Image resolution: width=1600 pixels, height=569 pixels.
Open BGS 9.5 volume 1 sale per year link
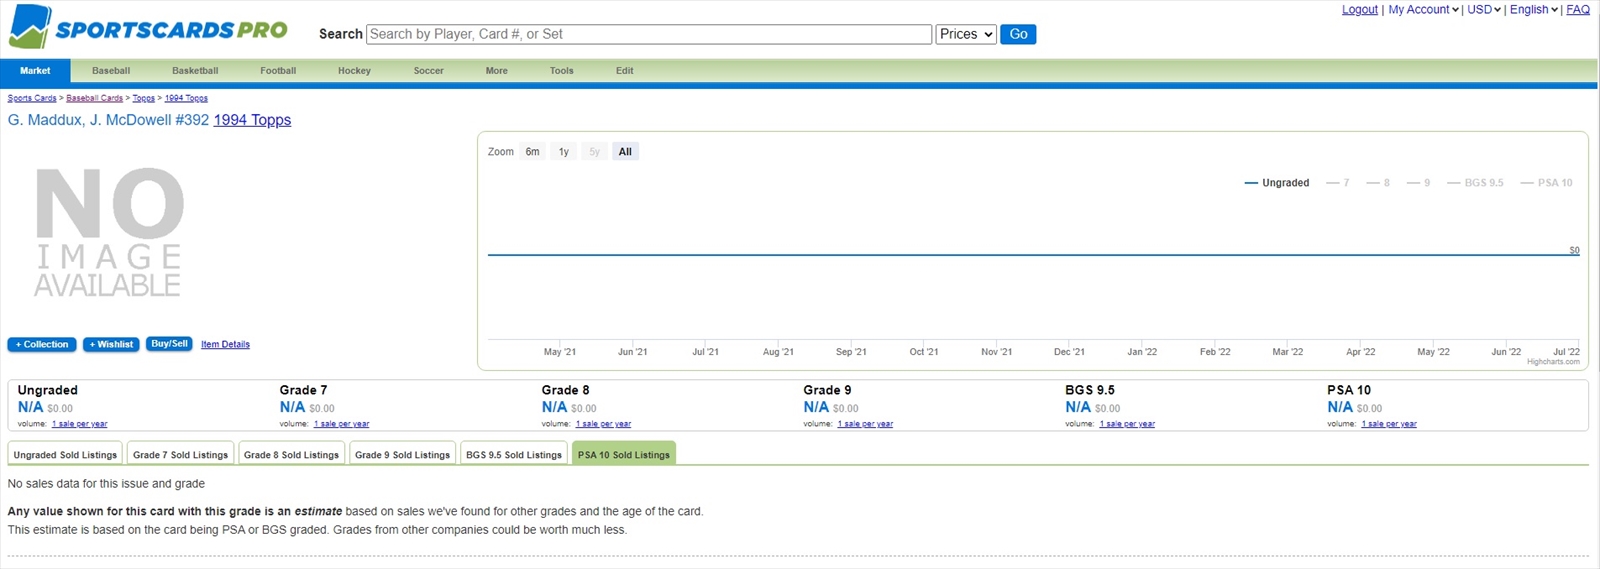pos(1127,424)
